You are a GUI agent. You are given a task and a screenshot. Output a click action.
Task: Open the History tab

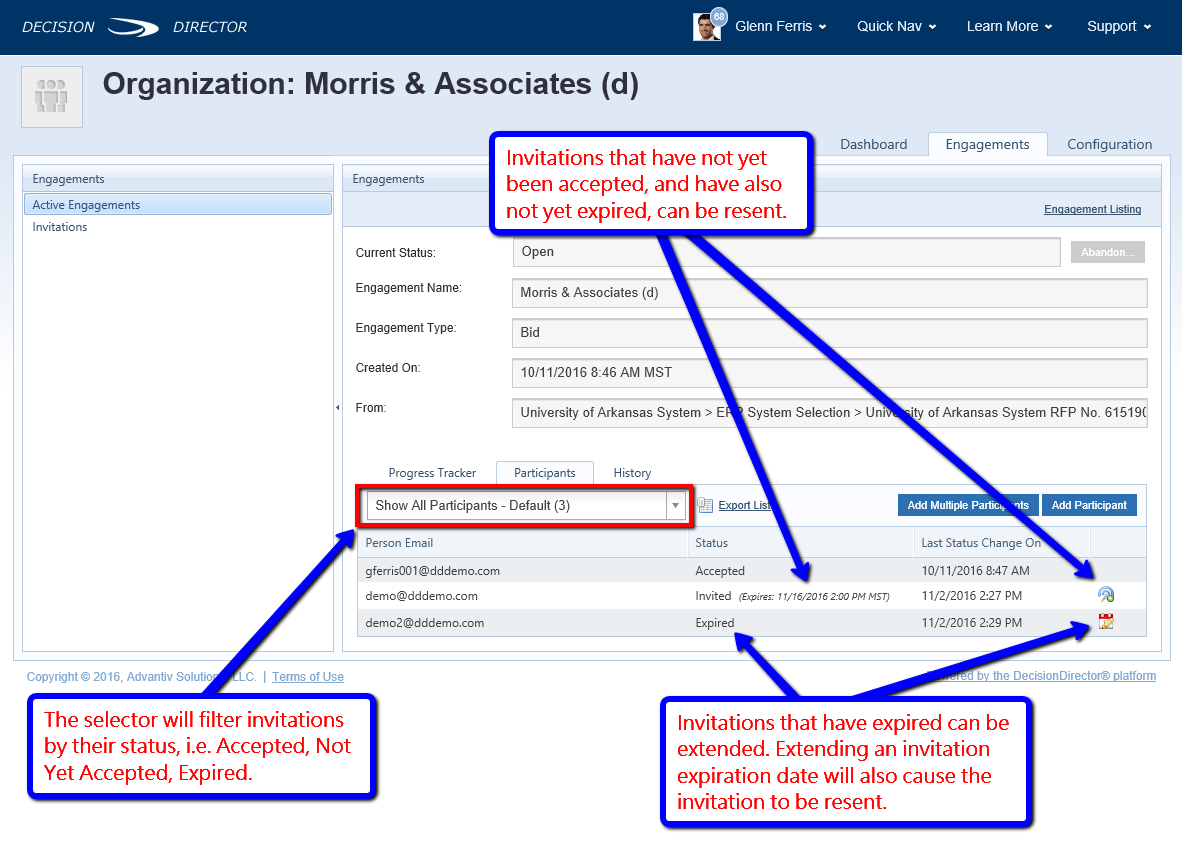[632, 473]
